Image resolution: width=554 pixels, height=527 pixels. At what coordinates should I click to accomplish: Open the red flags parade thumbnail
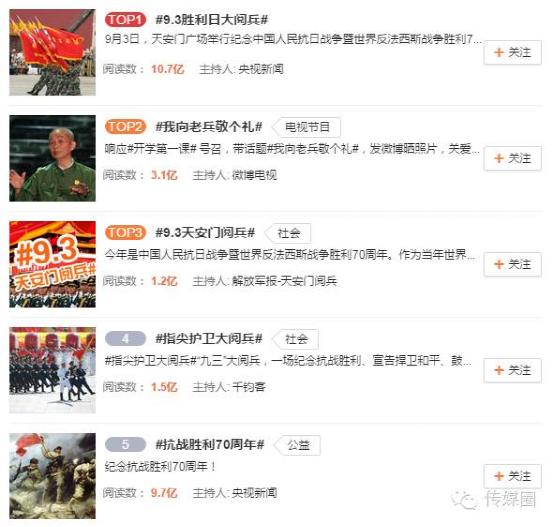[x=52, y=53]
